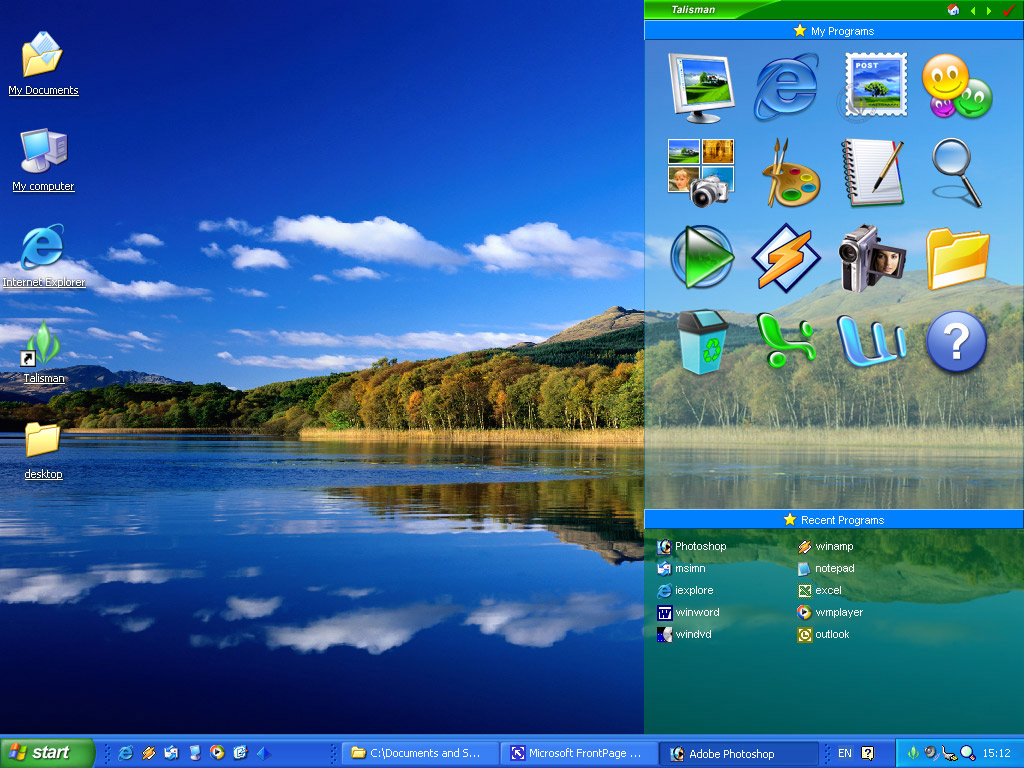Open the EN language indicator
This screenshot has width=1024, height=768.
(845, 753)
